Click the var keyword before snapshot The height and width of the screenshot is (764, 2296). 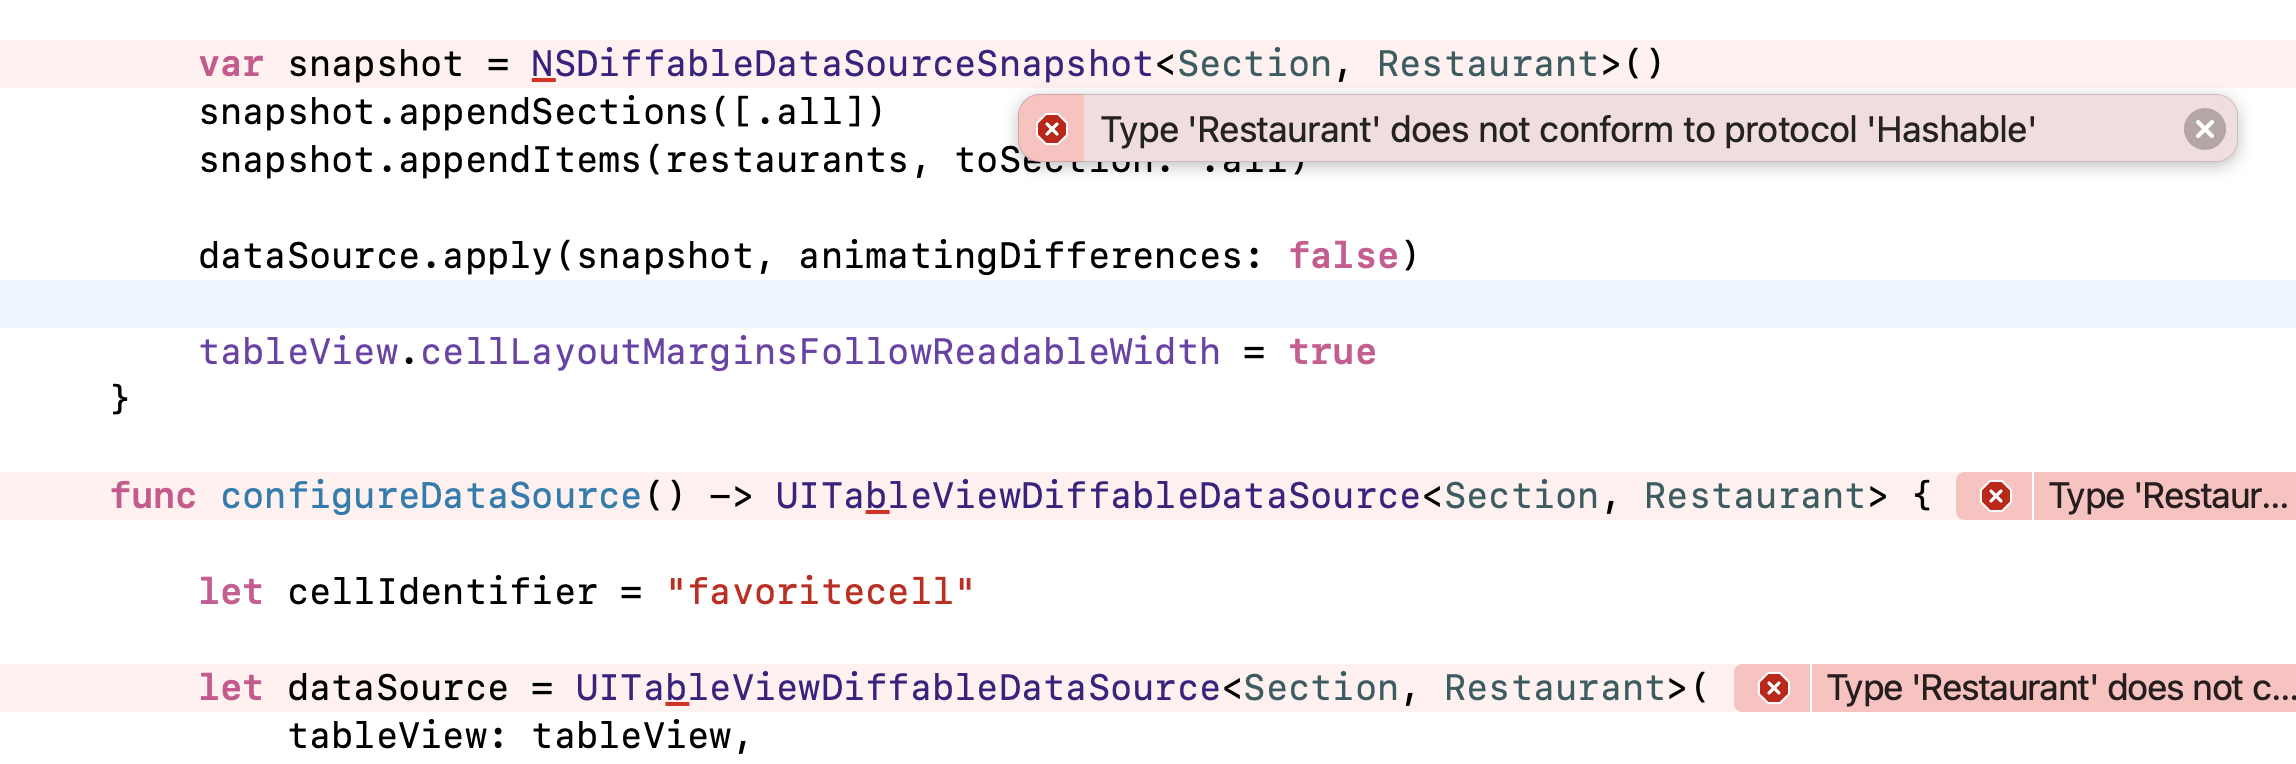pyautogui.click(x=232, y=62)
